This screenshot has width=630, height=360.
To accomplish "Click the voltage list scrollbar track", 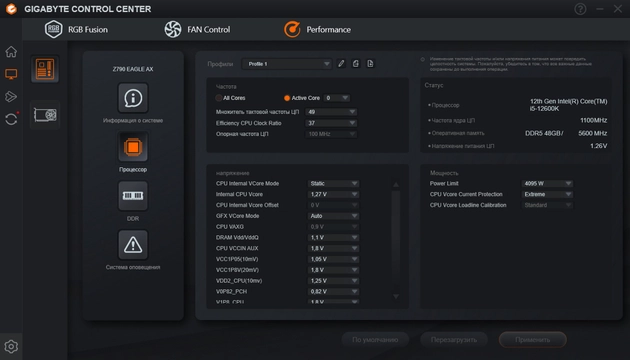I will click(396, 241).
